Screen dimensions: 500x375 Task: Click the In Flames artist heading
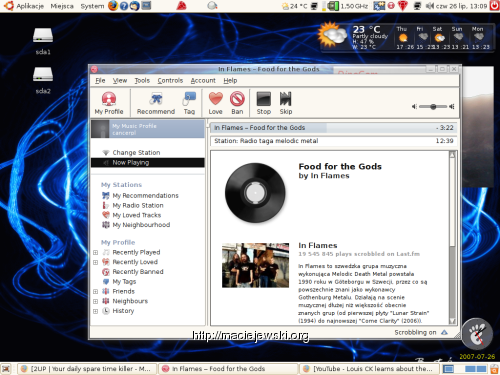click(318, 245)
